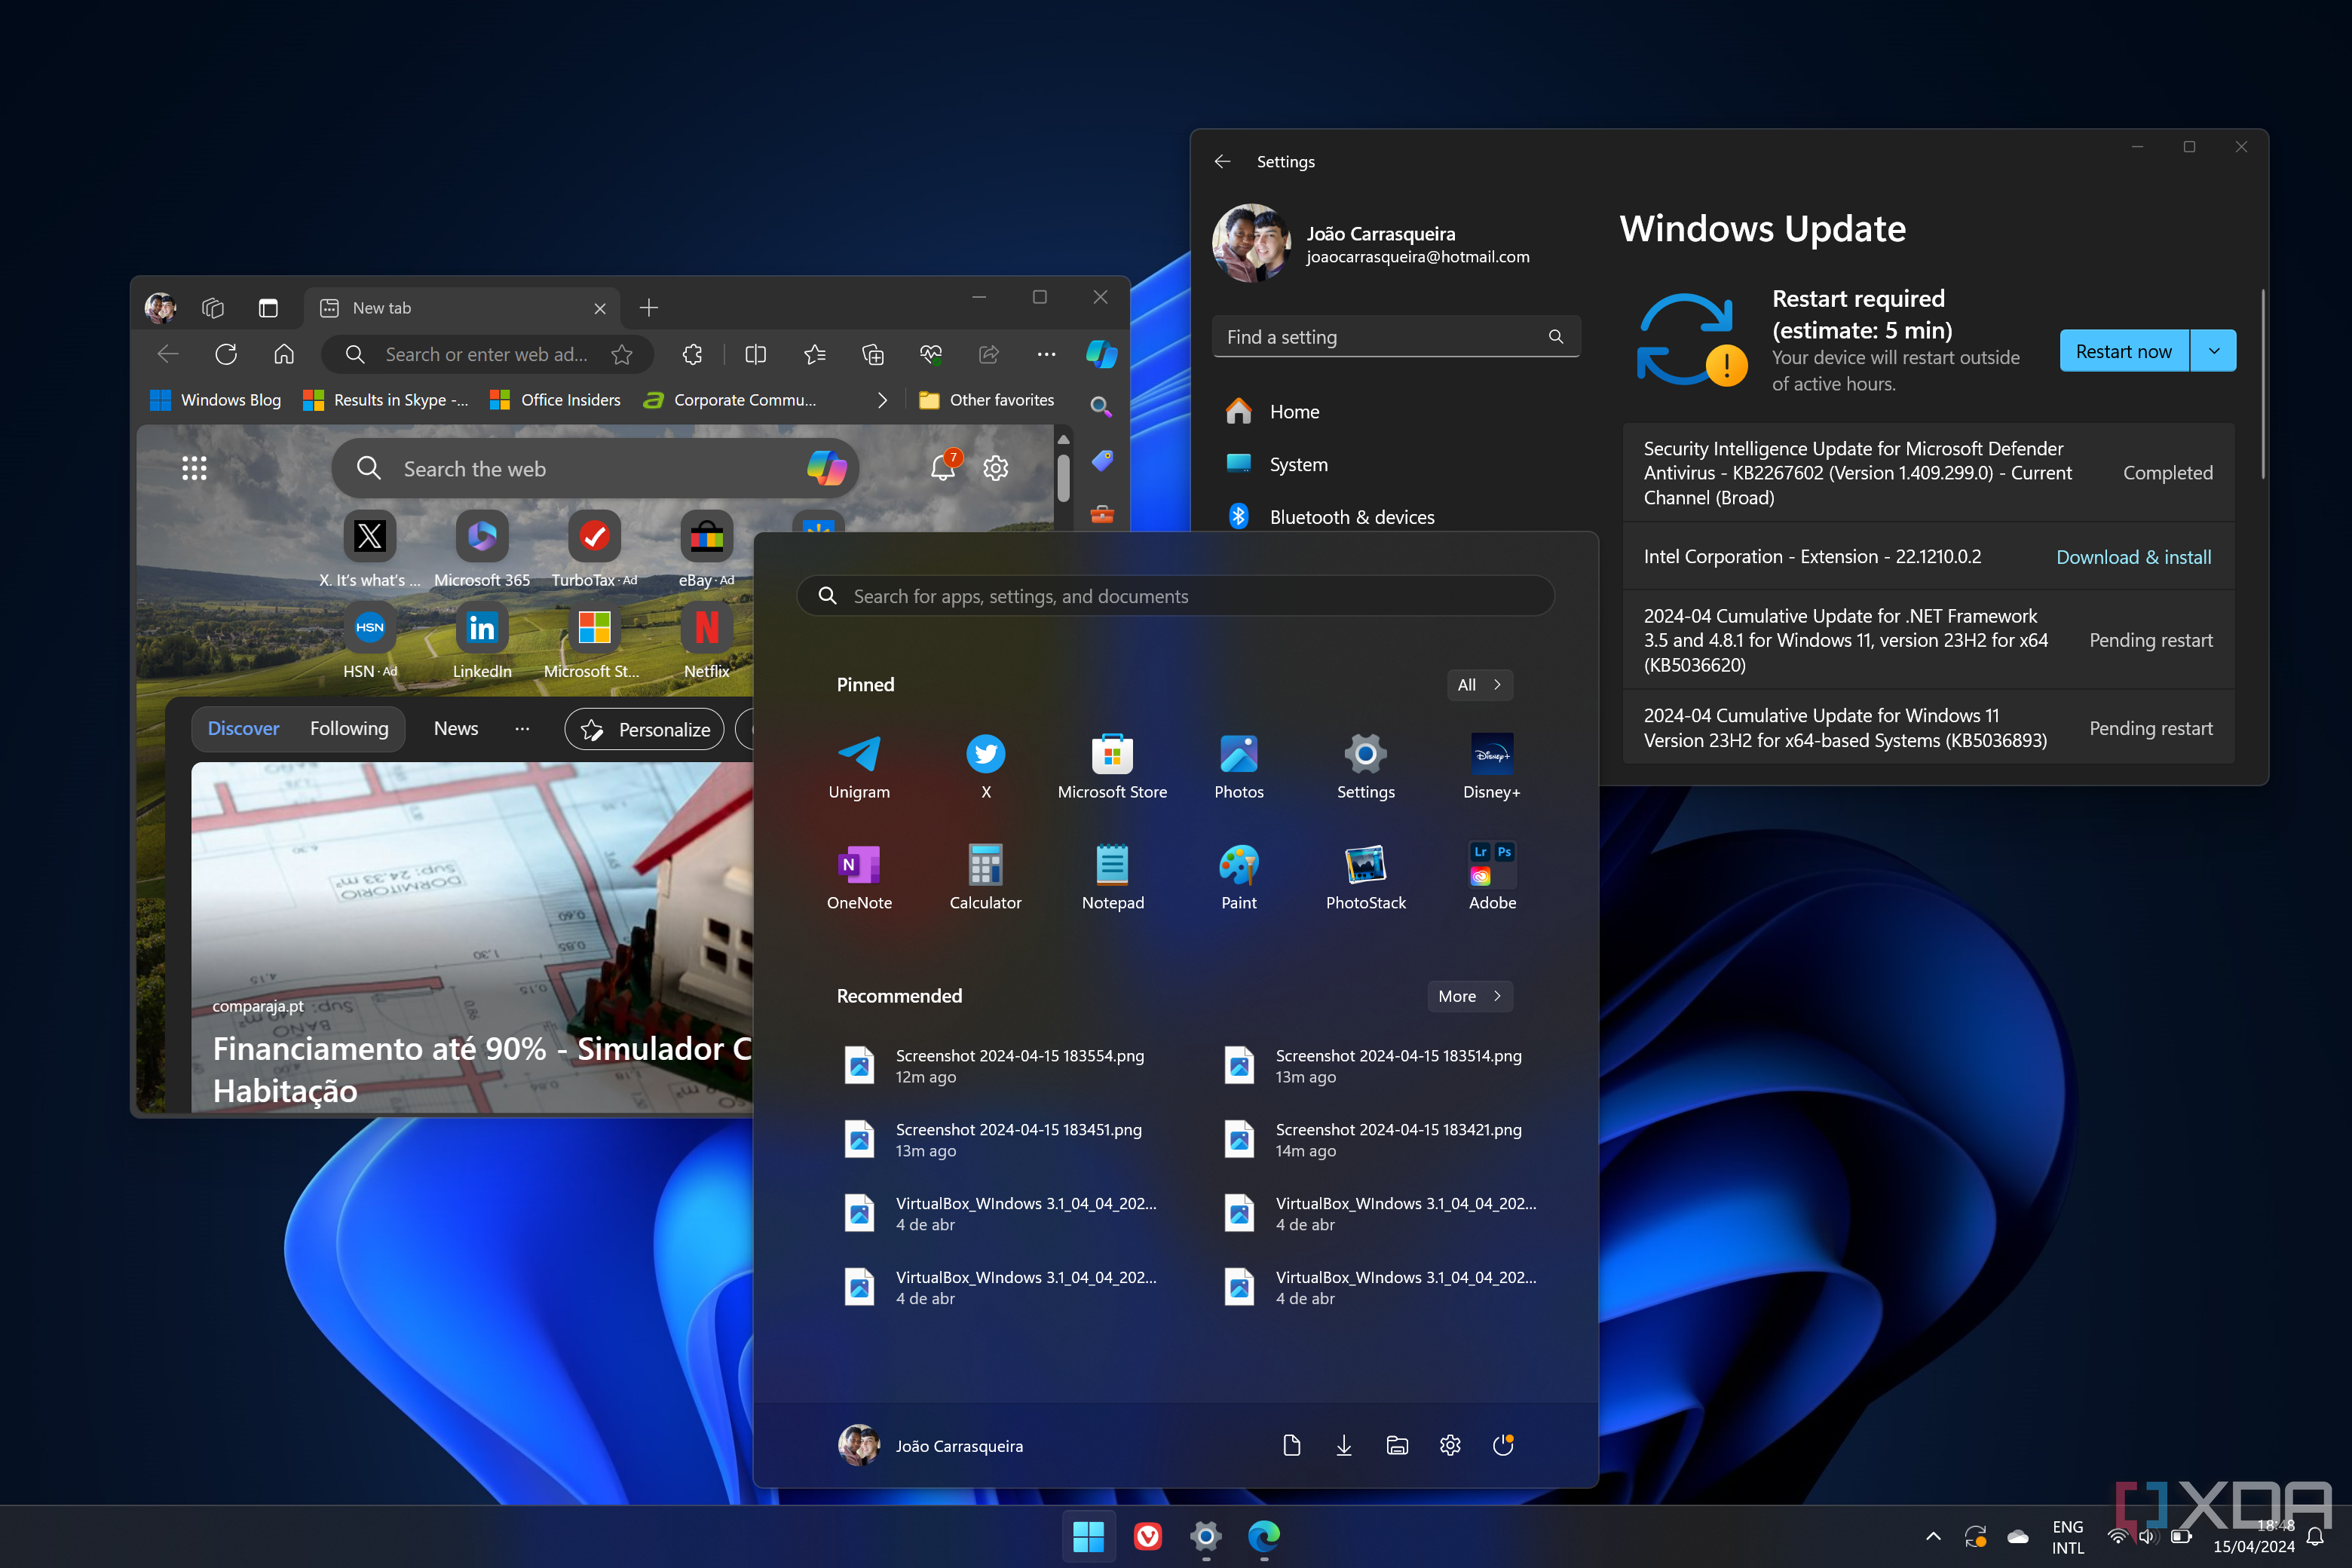Viewport: 2352px width, 1568px height.
Task: Open Edge notifications bell icon
Action: [942, 468]
